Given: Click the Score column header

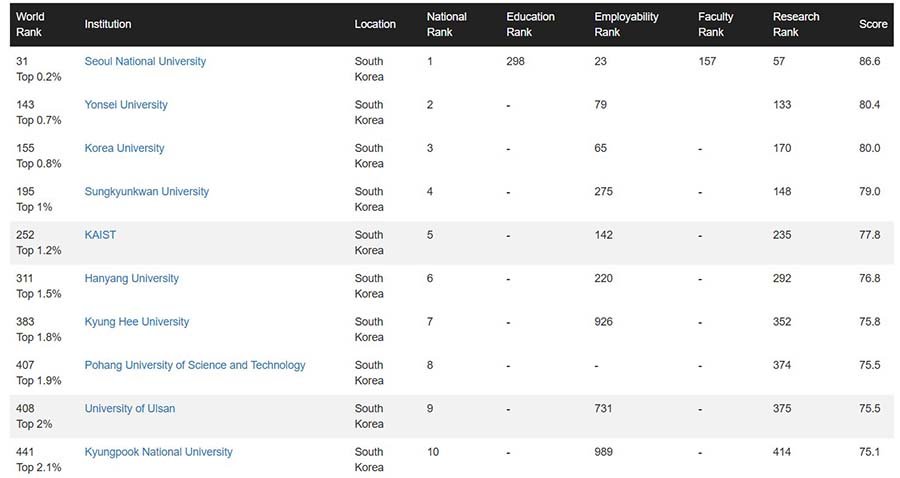Looking at the screenshot, I should click(873, 24).
